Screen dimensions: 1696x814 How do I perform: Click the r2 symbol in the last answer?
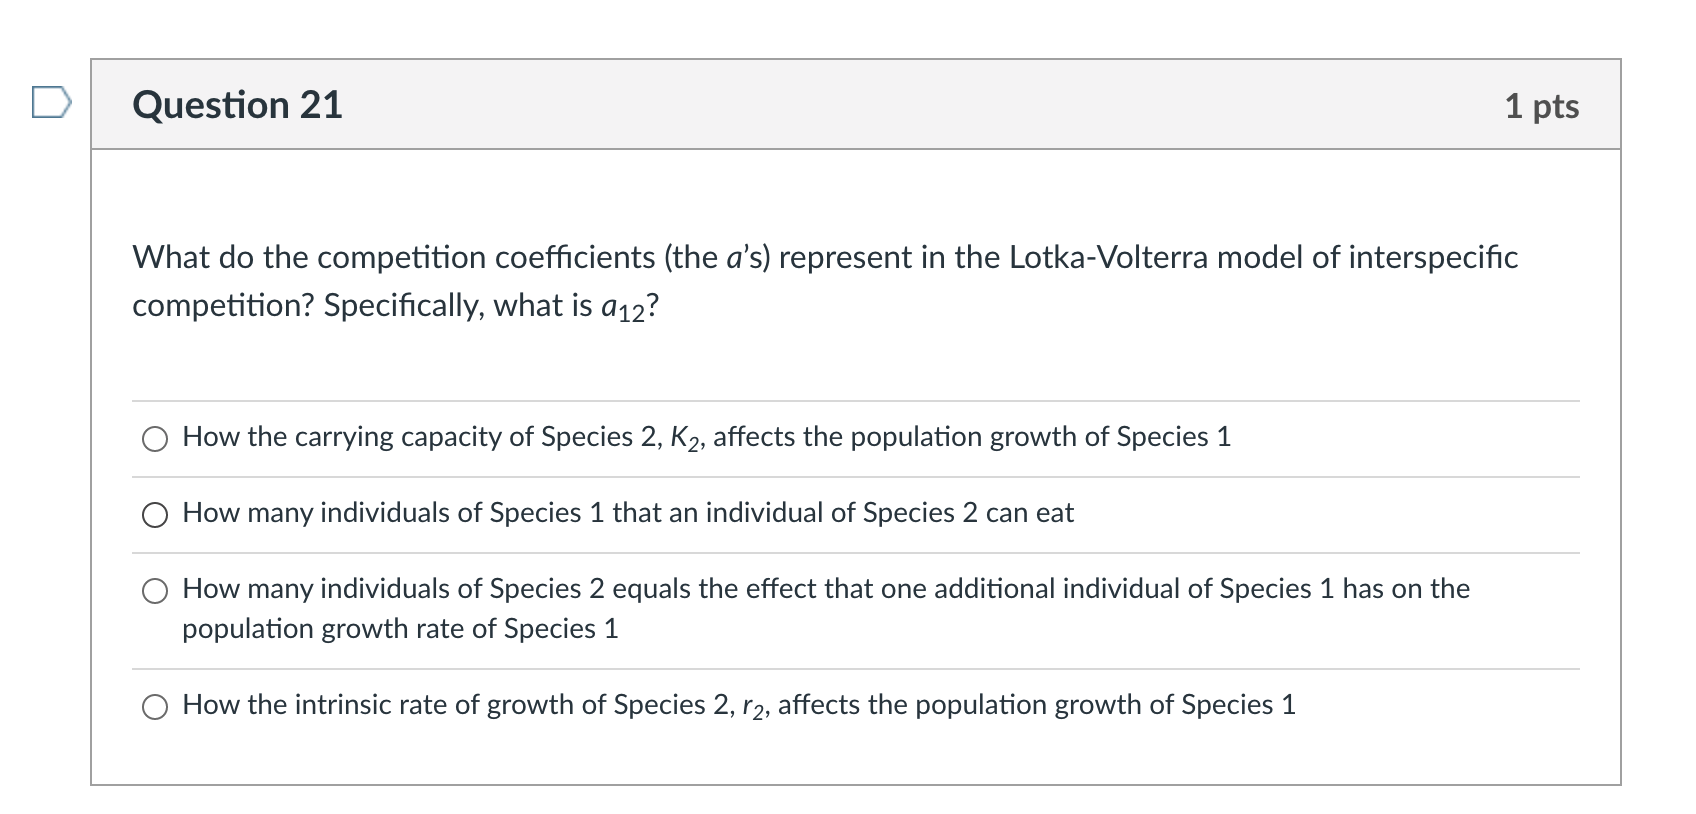[x=755, y=707]
